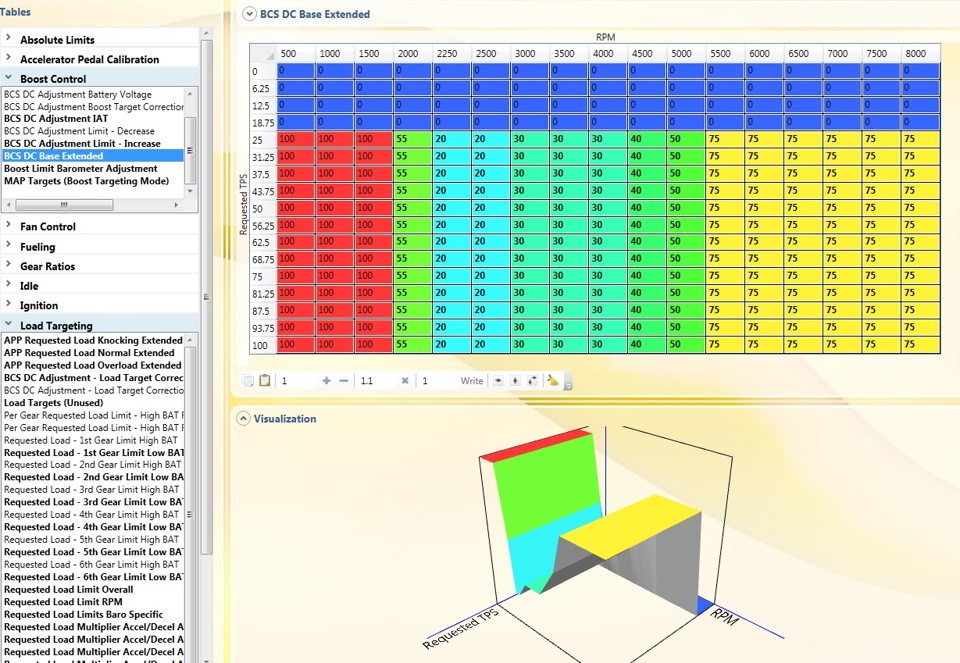The height and width of the screenshot is (663, 960).
Task: Click the 2D interpolate arrows icon
Action: [x=533, y=381]
